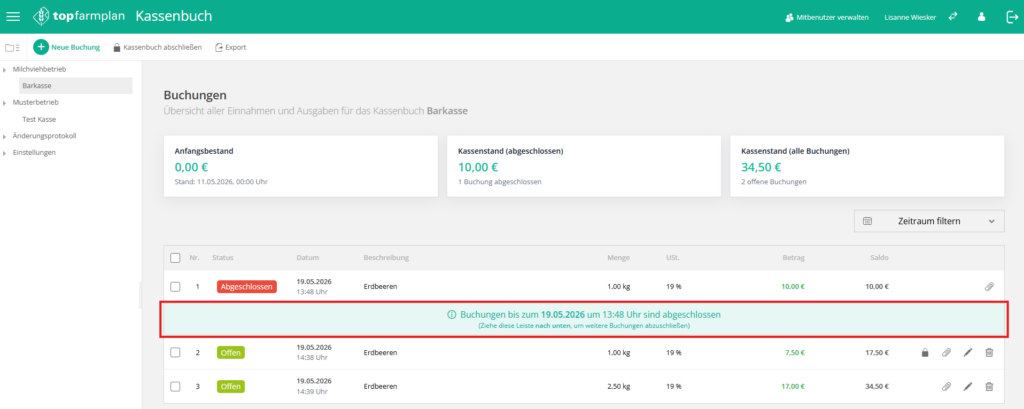The width and height of the screenshot is (1024, 409).
Task: Toggle the folder sidebar icon
Action: [x=12, y=48]
